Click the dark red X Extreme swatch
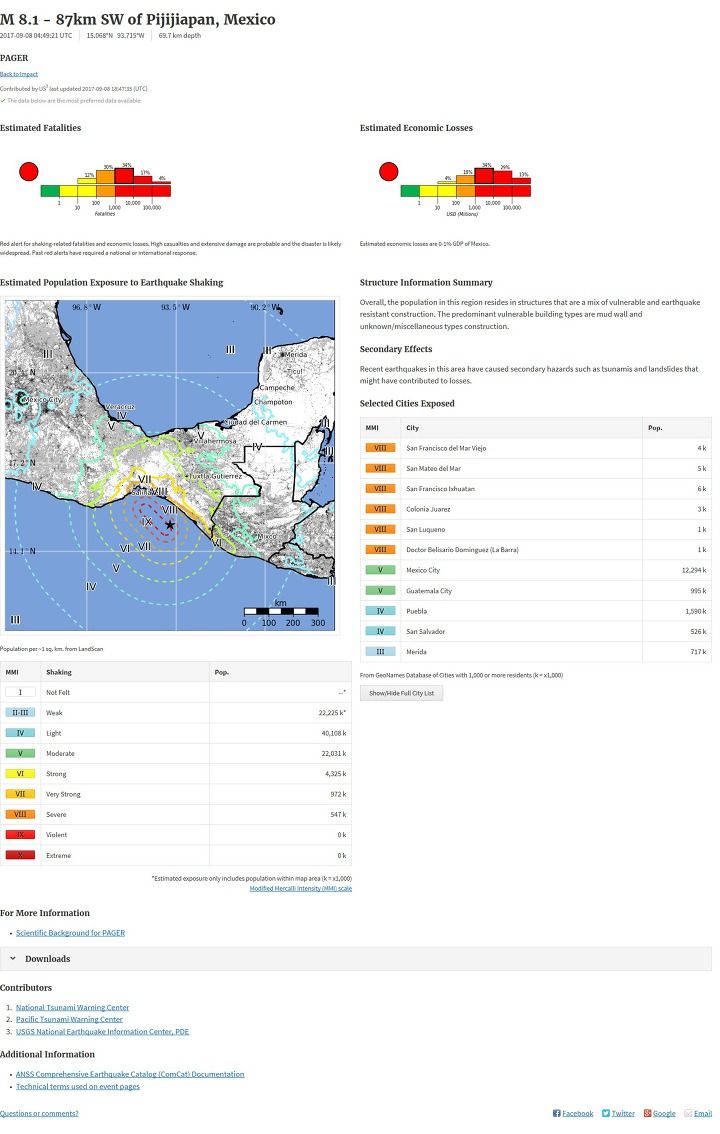 (20, 855)
